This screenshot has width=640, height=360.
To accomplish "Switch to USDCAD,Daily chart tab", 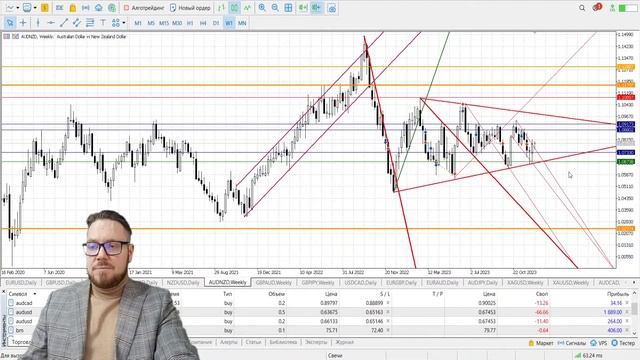I will pos(360,282).
